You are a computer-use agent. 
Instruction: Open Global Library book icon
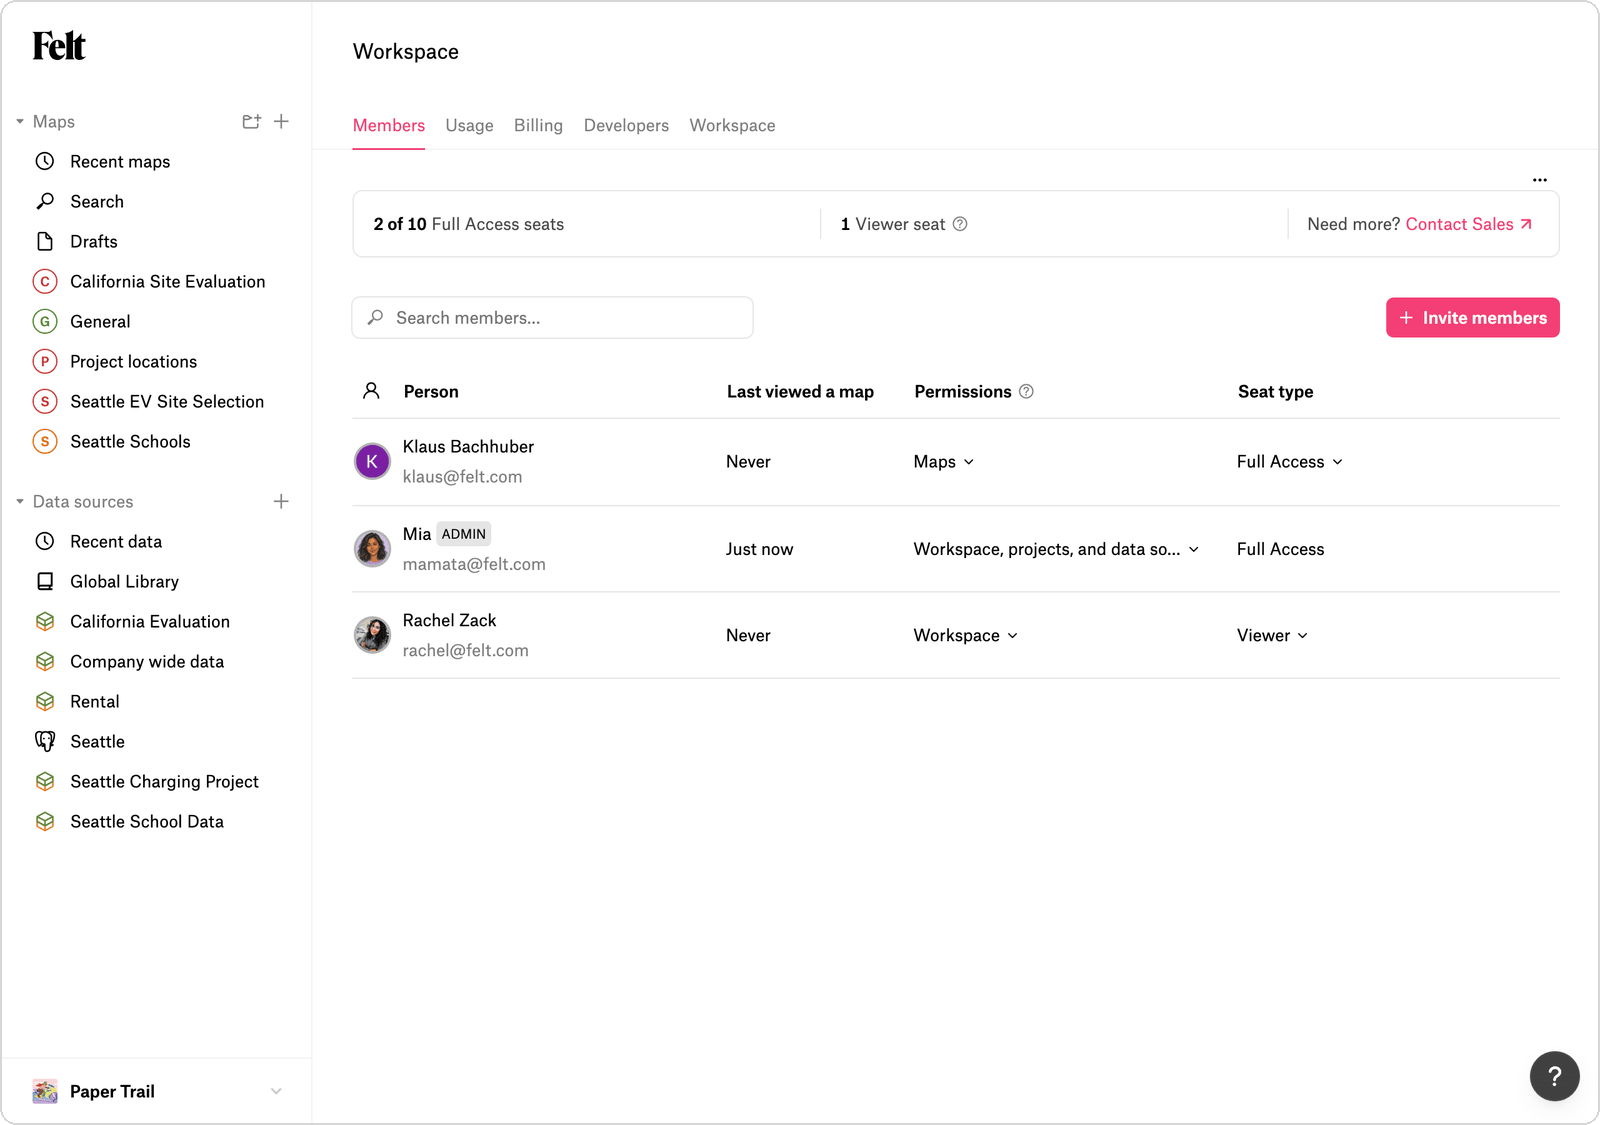tap(45, 581)
